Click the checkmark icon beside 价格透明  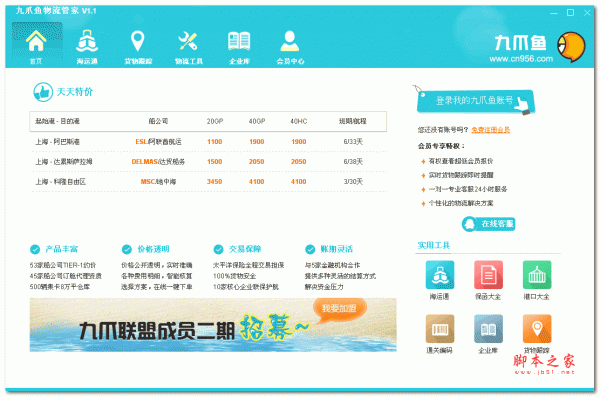tap(127, 250)
